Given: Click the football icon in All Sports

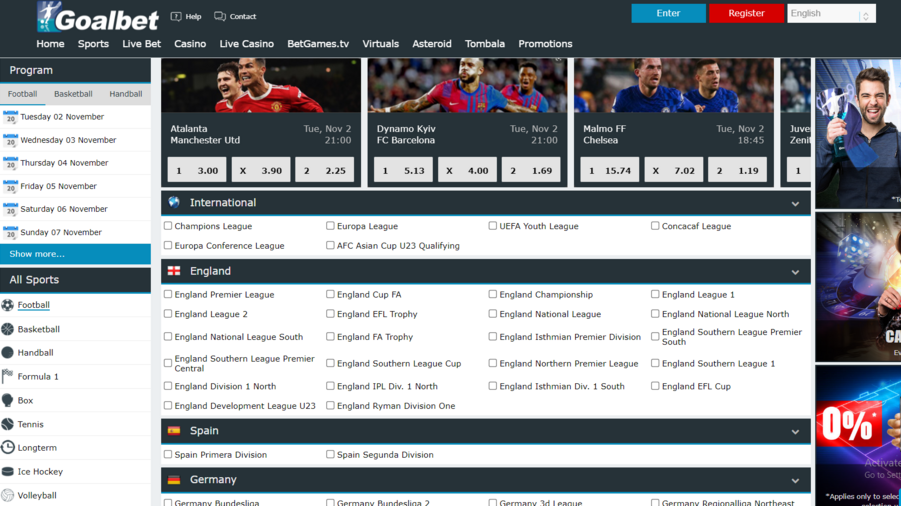Looking at the screenshot, I should pos(8,305).
